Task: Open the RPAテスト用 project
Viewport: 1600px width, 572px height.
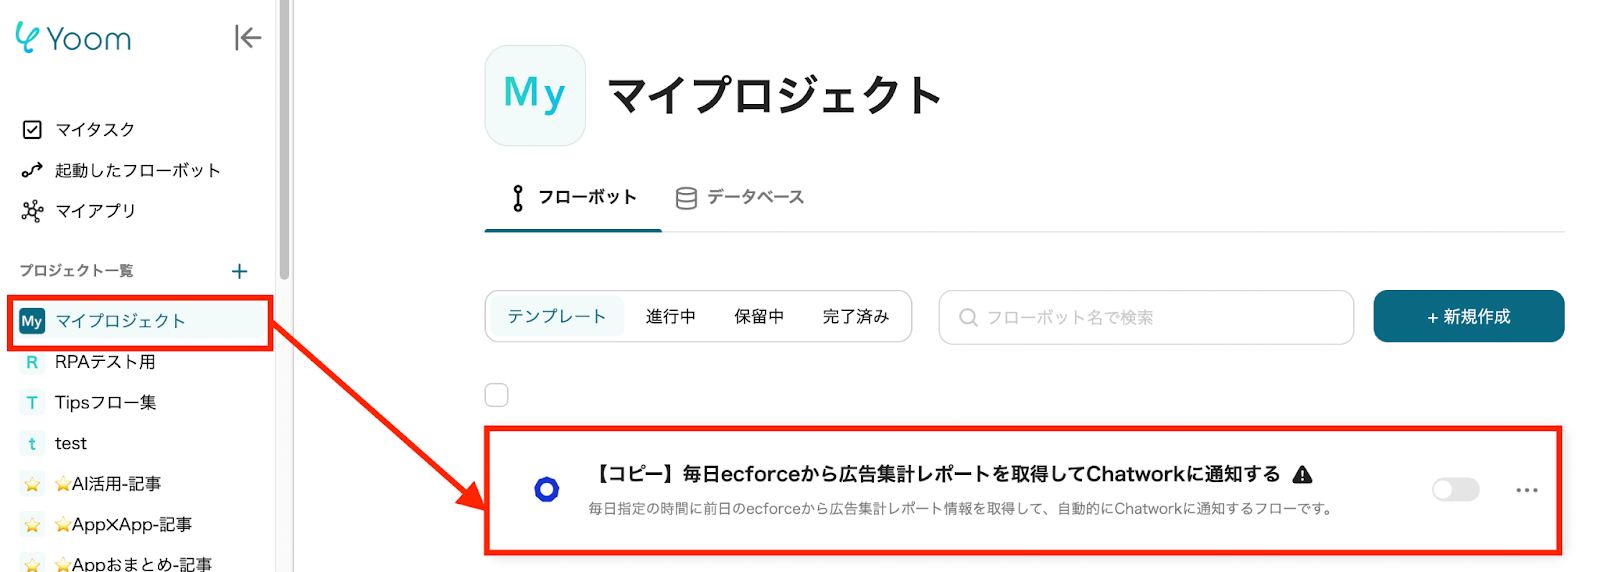Action: tap(105, 362)
